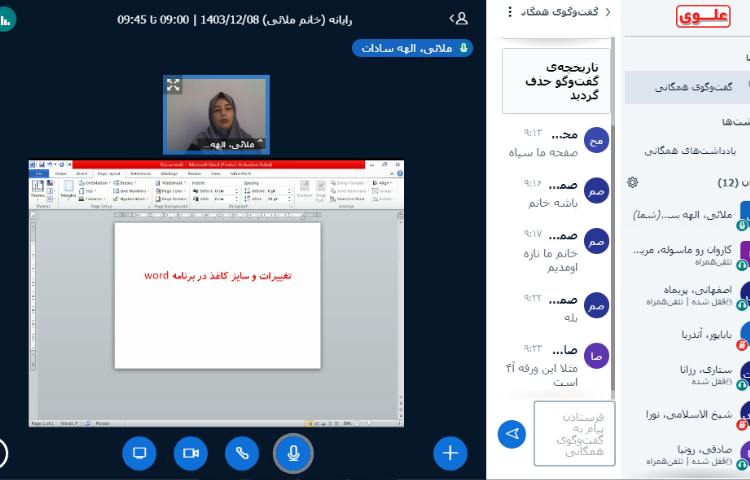Open Line Numbers dropdown in Word ribbon

[130, 191]
